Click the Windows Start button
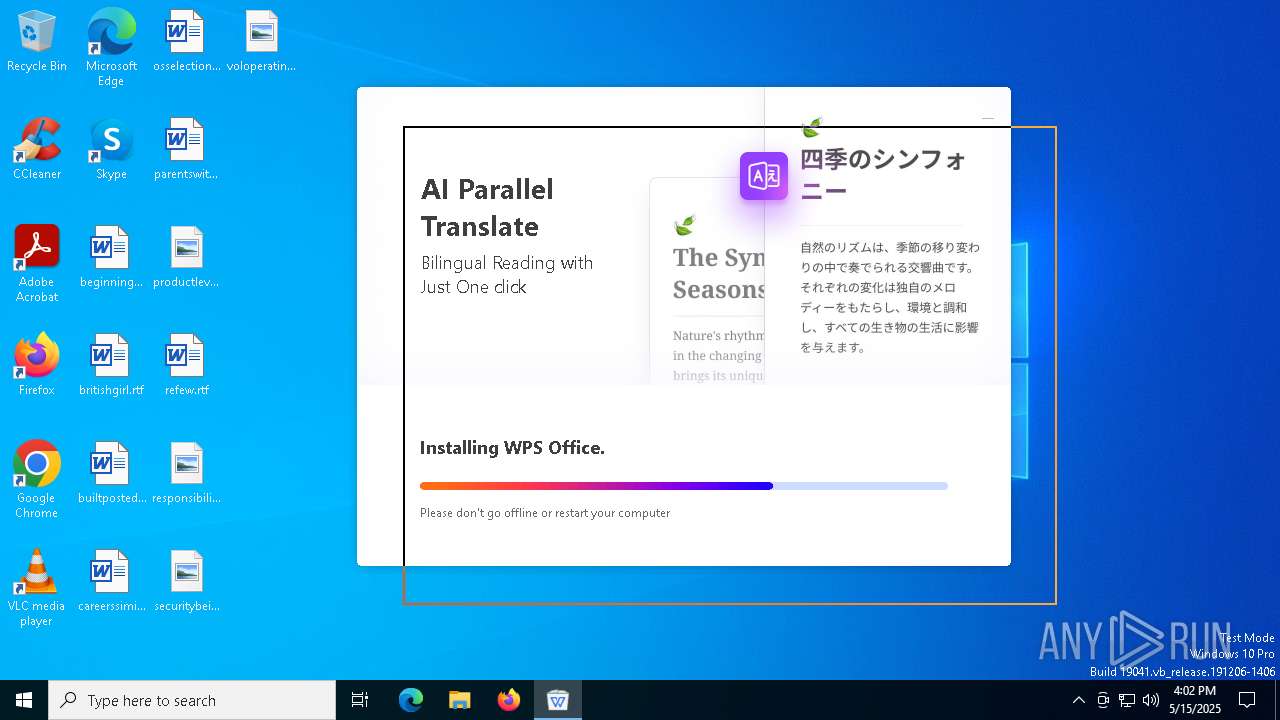1280x720 pixels. [x=24, y=700]
